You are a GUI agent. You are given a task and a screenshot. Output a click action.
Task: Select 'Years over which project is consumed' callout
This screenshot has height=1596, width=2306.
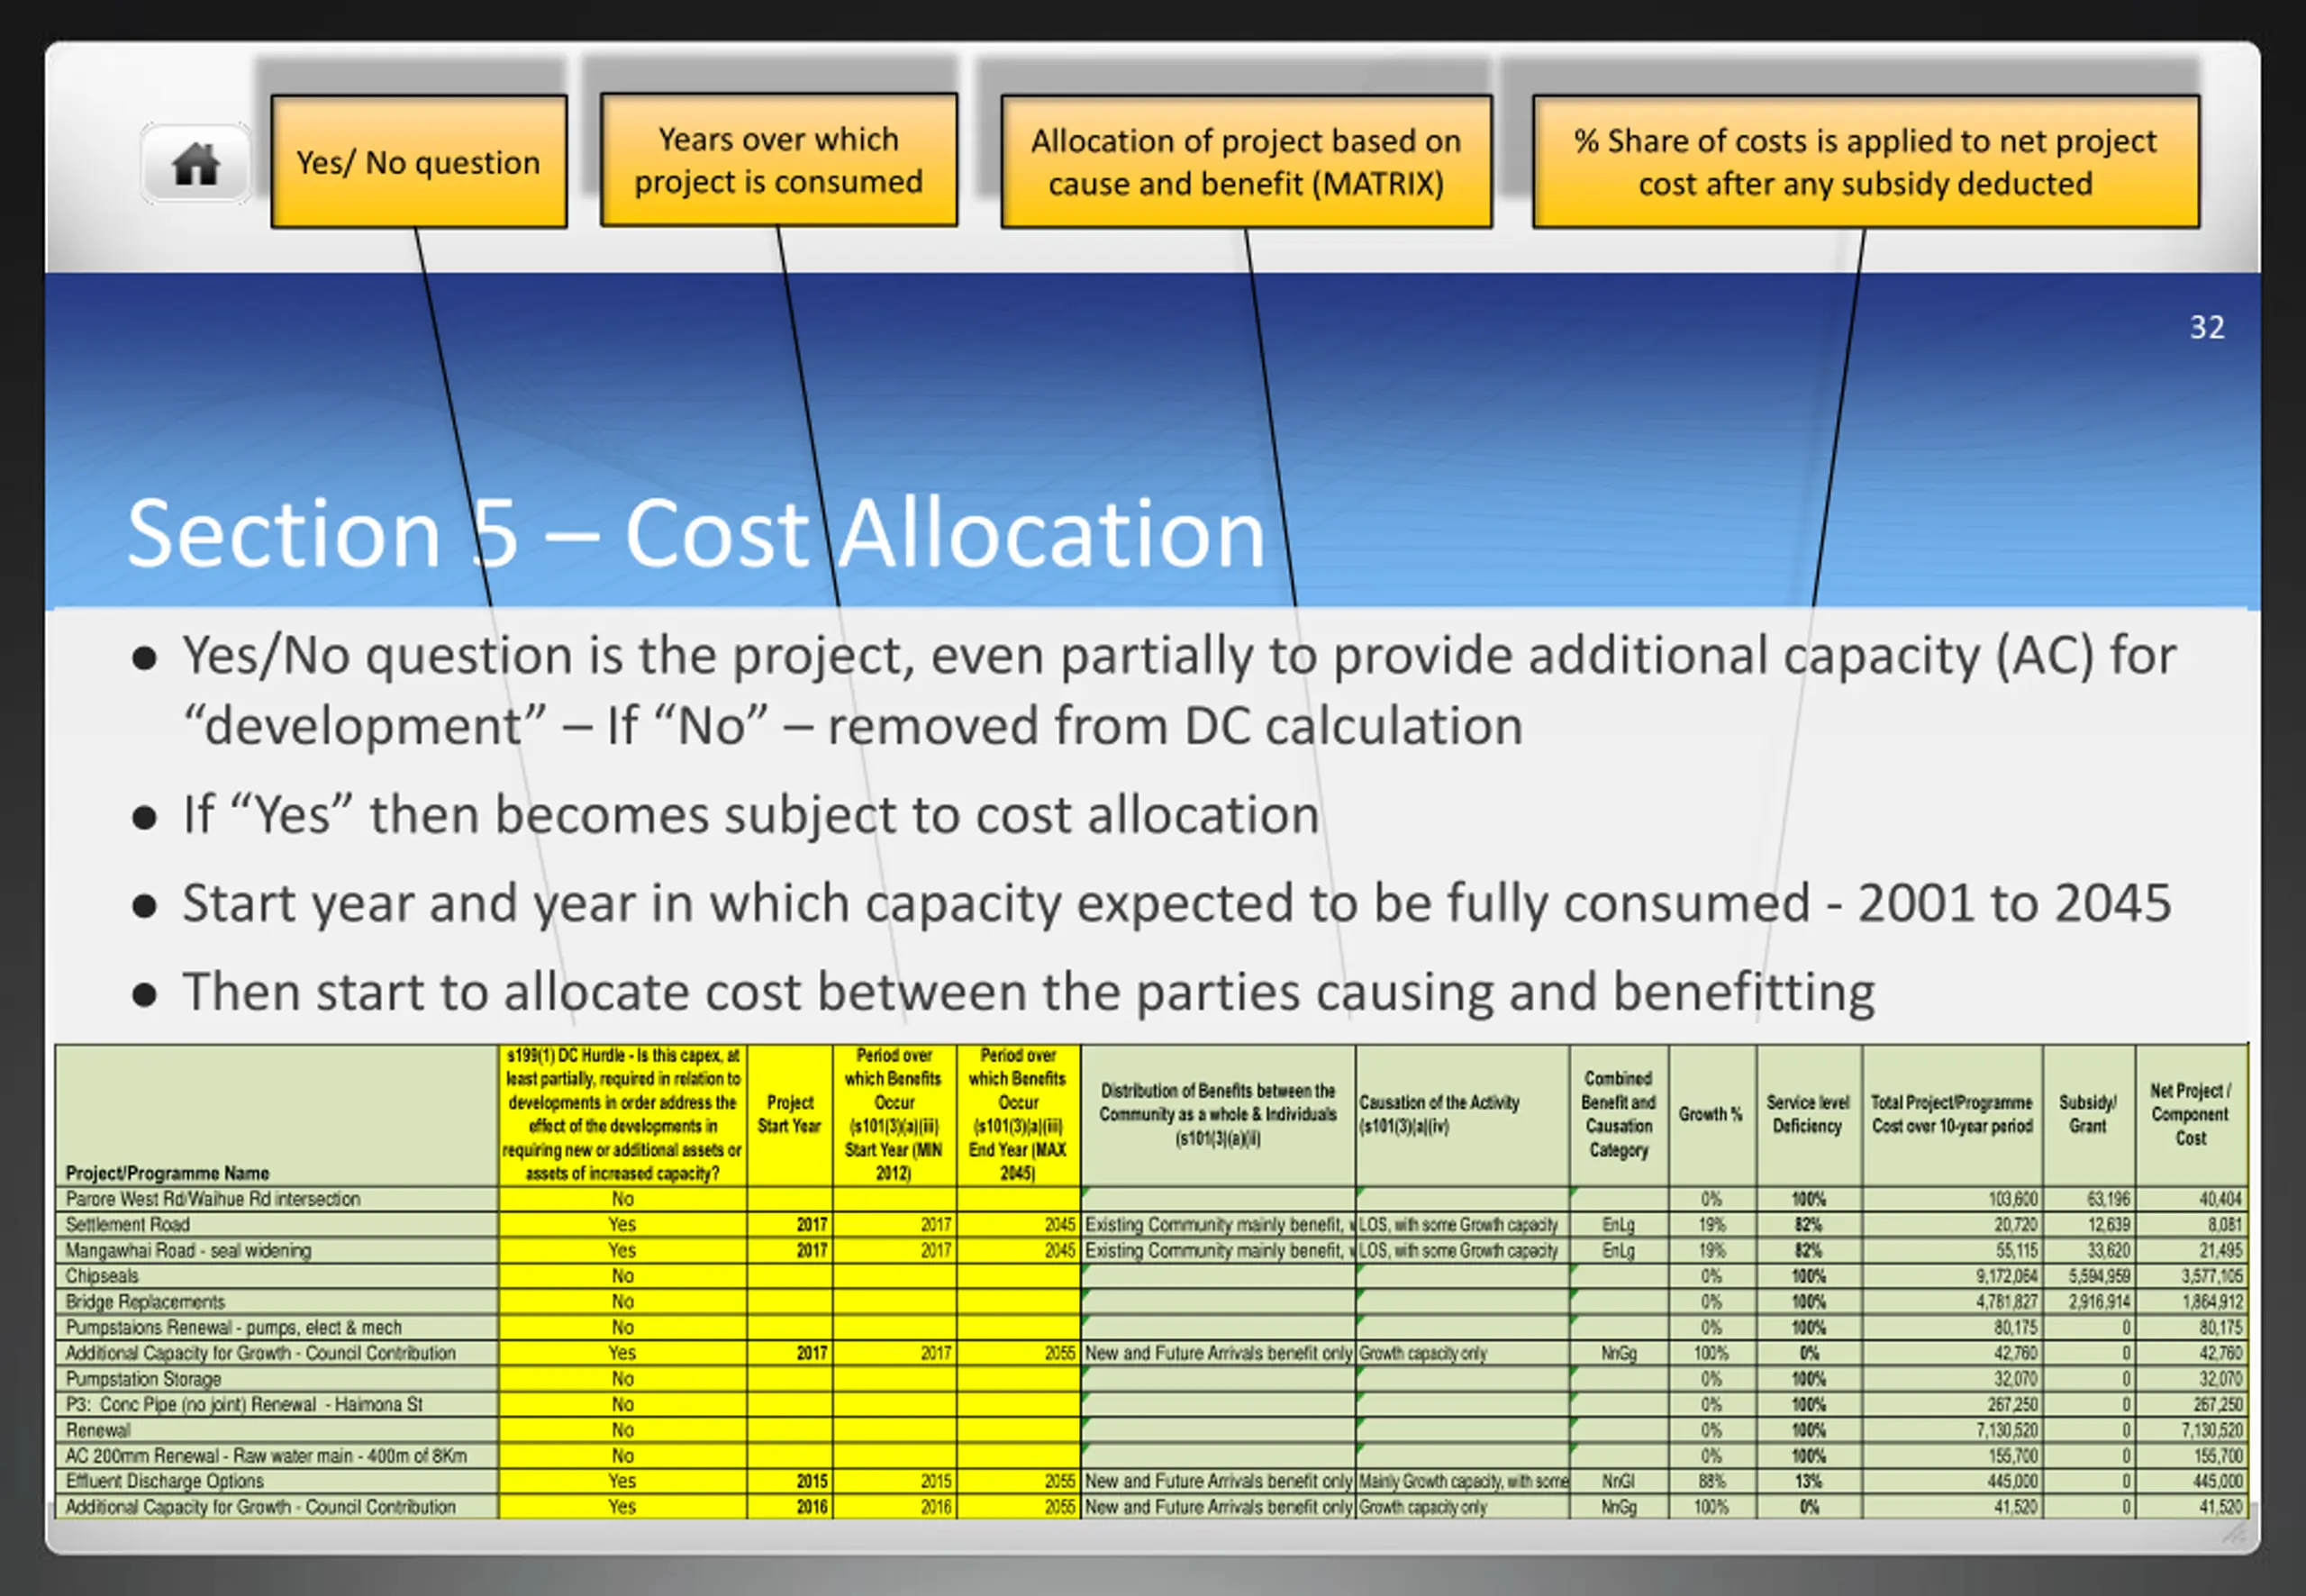[x=778, y=160]
